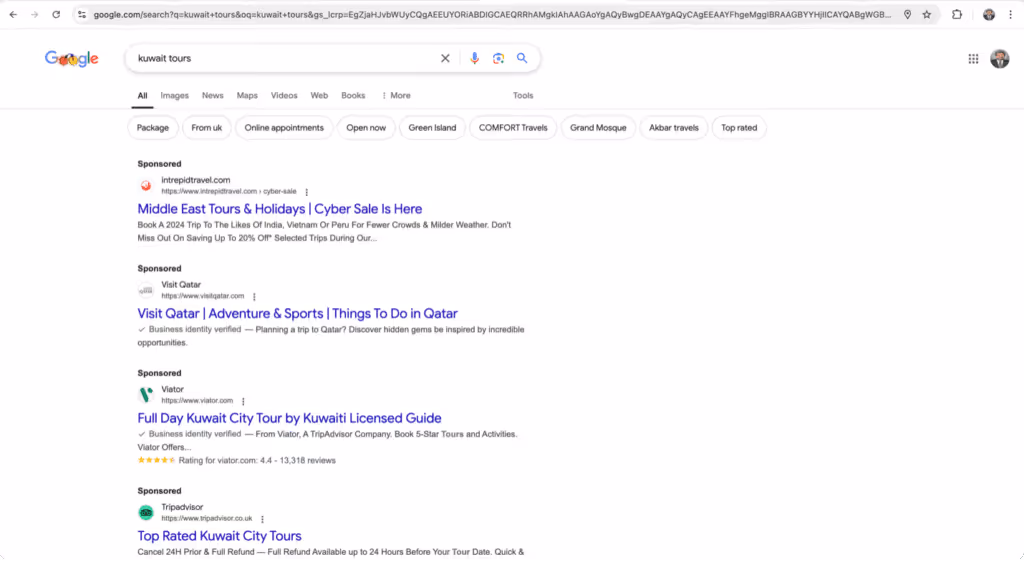Image resolution: width=1024 pixels, height=562 pixels.
Task: Open Top Rated Kuwait City Tours link
Action: pos(219,536)
